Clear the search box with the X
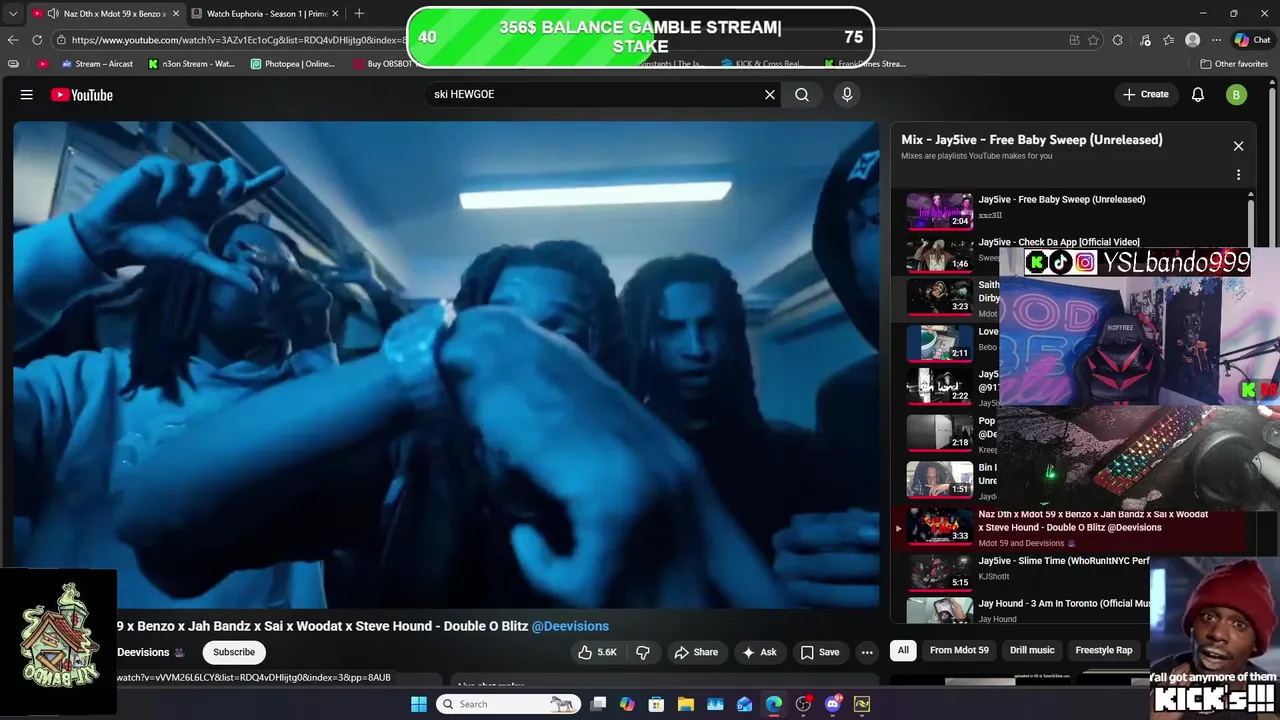Screen dimensions: 1280x720 (x=770, y=95)
